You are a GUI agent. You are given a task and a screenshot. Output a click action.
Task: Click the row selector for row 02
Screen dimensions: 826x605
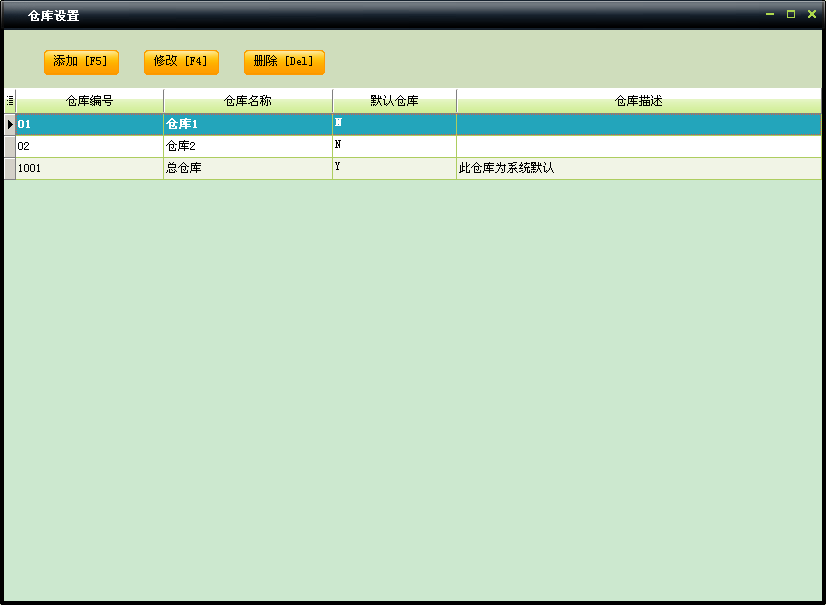tap(10, 147)
